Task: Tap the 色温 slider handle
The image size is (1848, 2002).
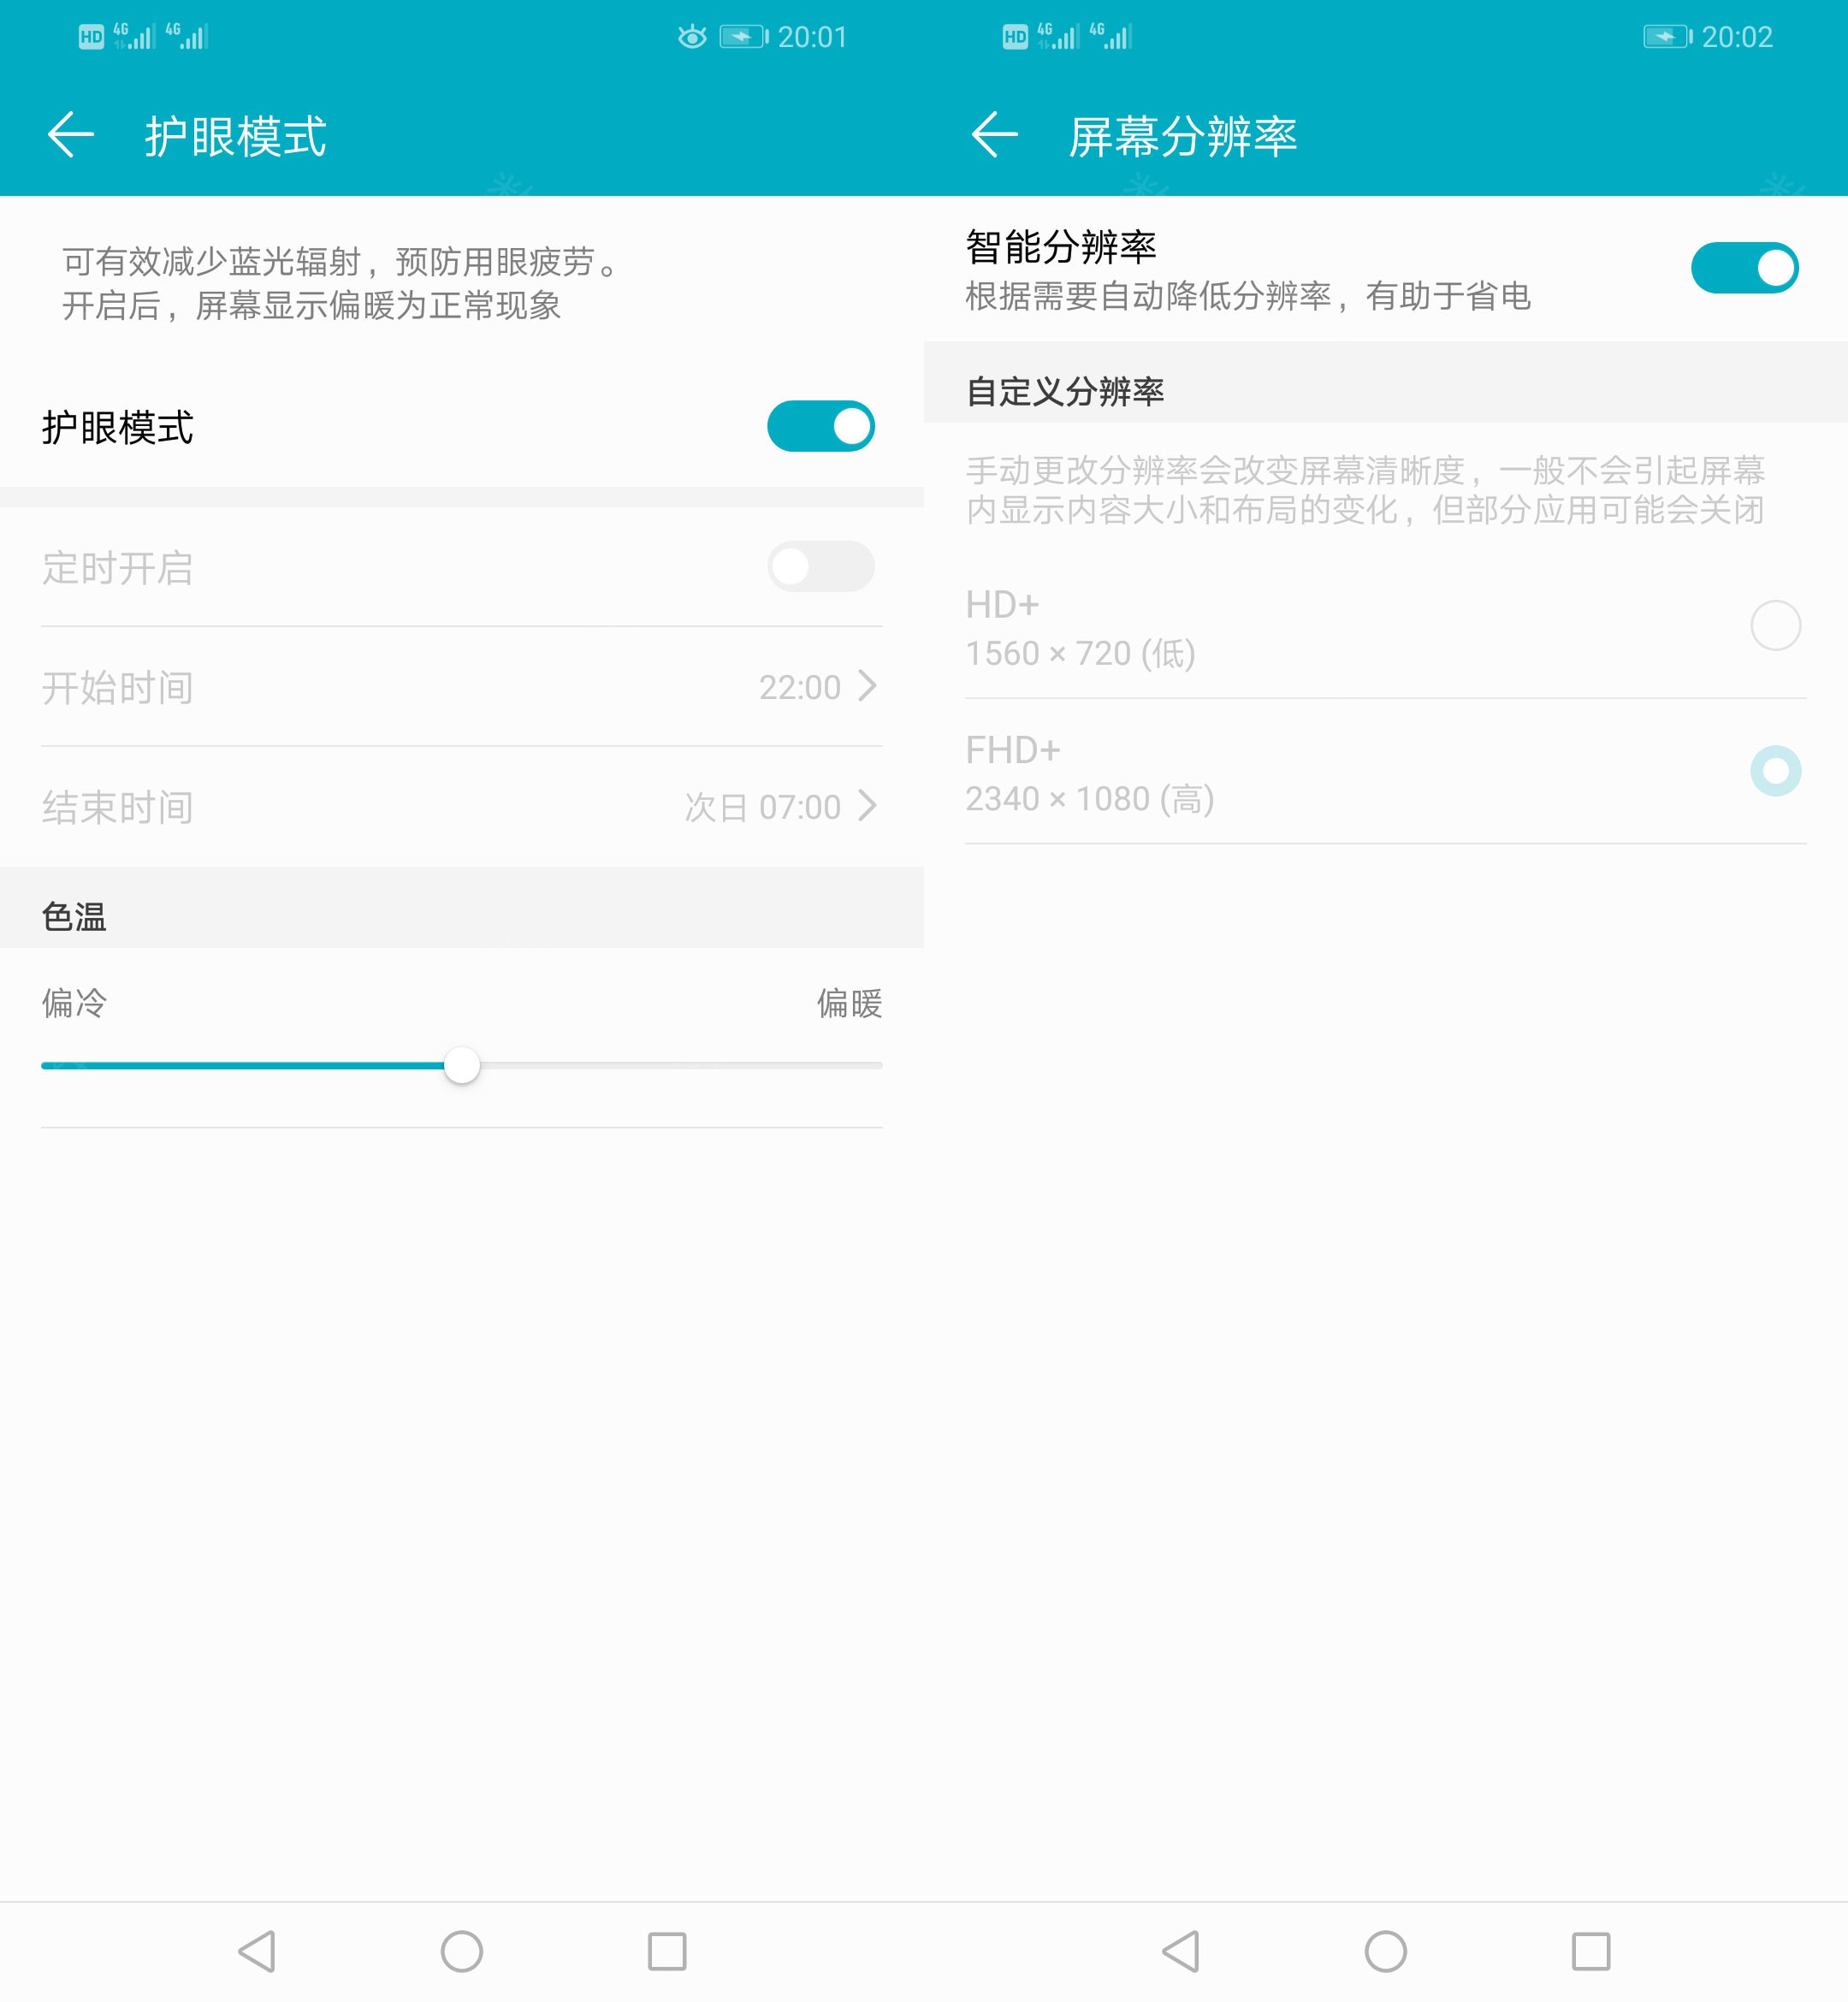Action: coord(462,1065)
